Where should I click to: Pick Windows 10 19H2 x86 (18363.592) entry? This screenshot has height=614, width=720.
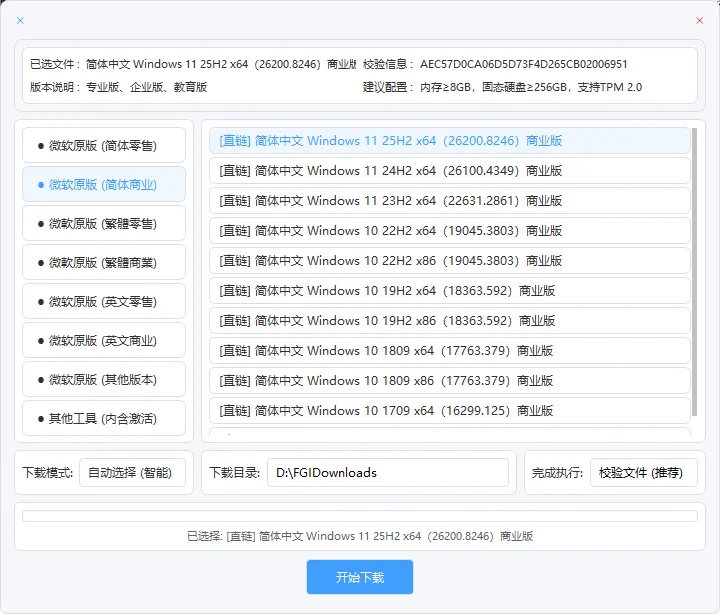tap(450, 321)
